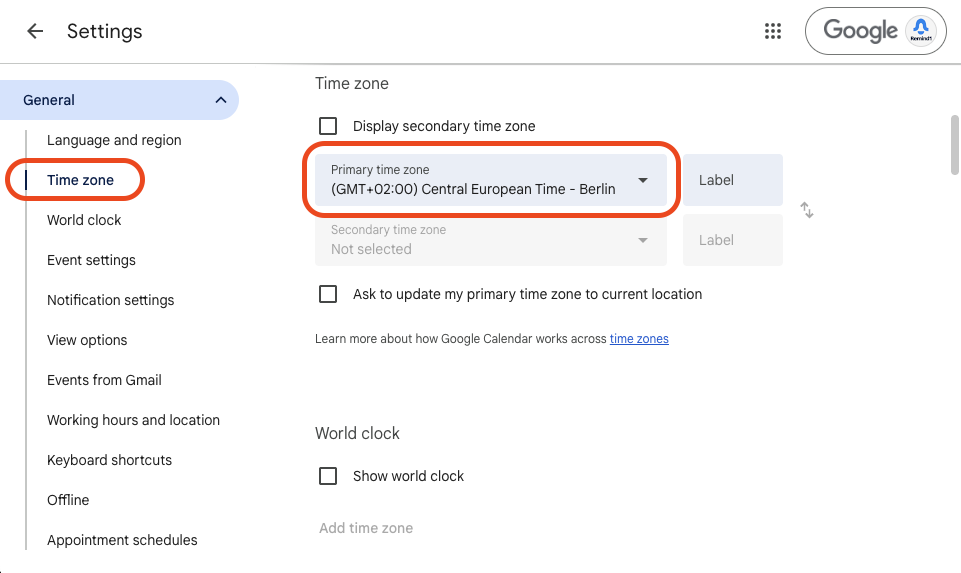The width and height of the screenshot is (961, 573).
Task: Open the Secondary time zone dropdown
Action: pos(490,240)
